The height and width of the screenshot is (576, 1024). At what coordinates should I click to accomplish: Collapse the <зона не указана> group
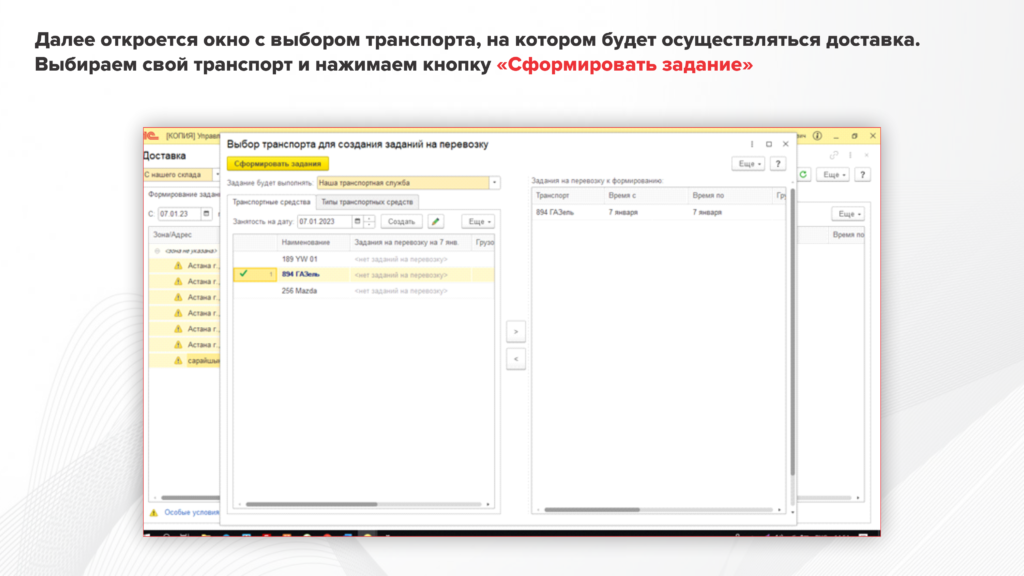tap(157, 251)
